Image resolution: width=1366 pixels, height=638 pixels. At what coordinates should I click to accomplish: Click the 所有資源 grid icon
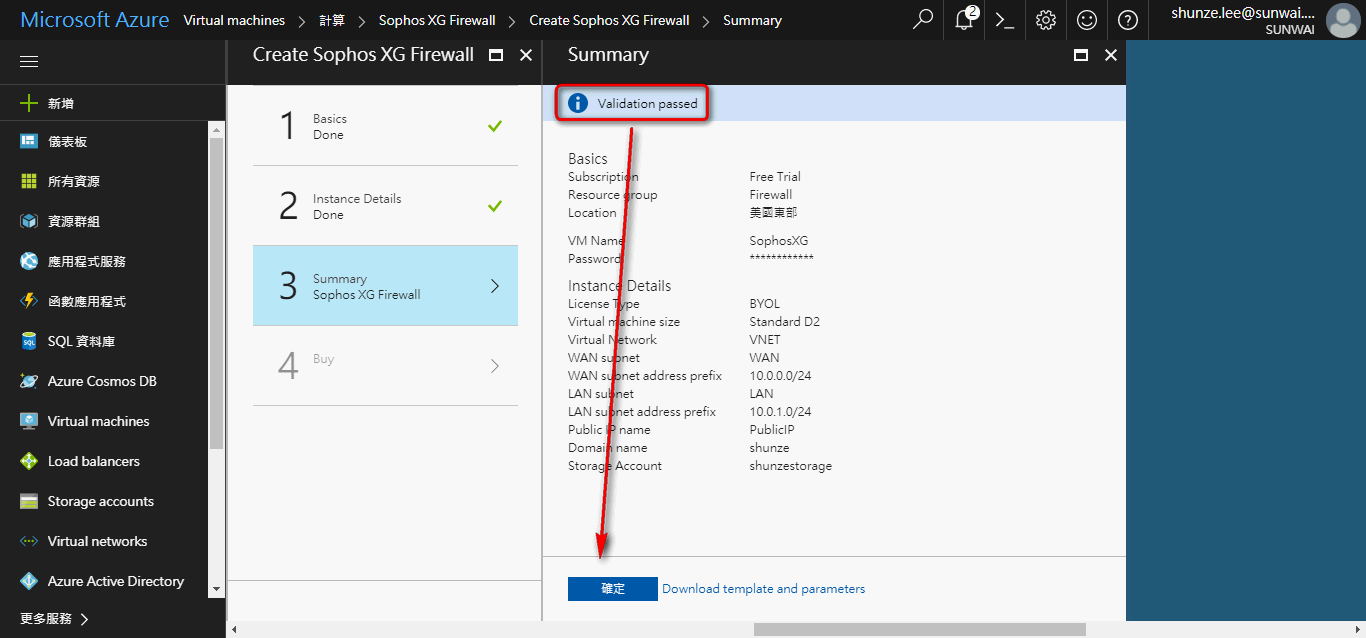point(29,181)
